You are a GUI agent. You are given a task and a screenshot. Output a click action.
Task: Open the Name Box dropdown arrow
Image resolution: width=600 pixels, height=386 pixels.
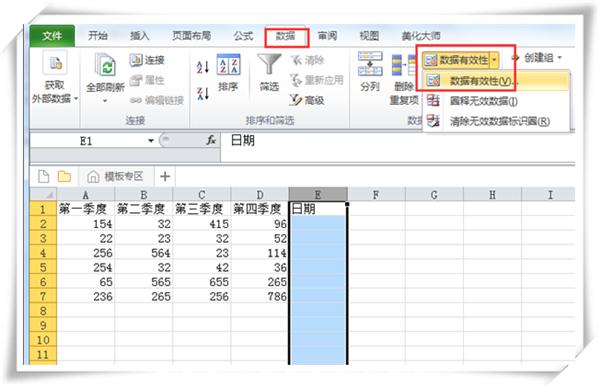coord(151,141)
